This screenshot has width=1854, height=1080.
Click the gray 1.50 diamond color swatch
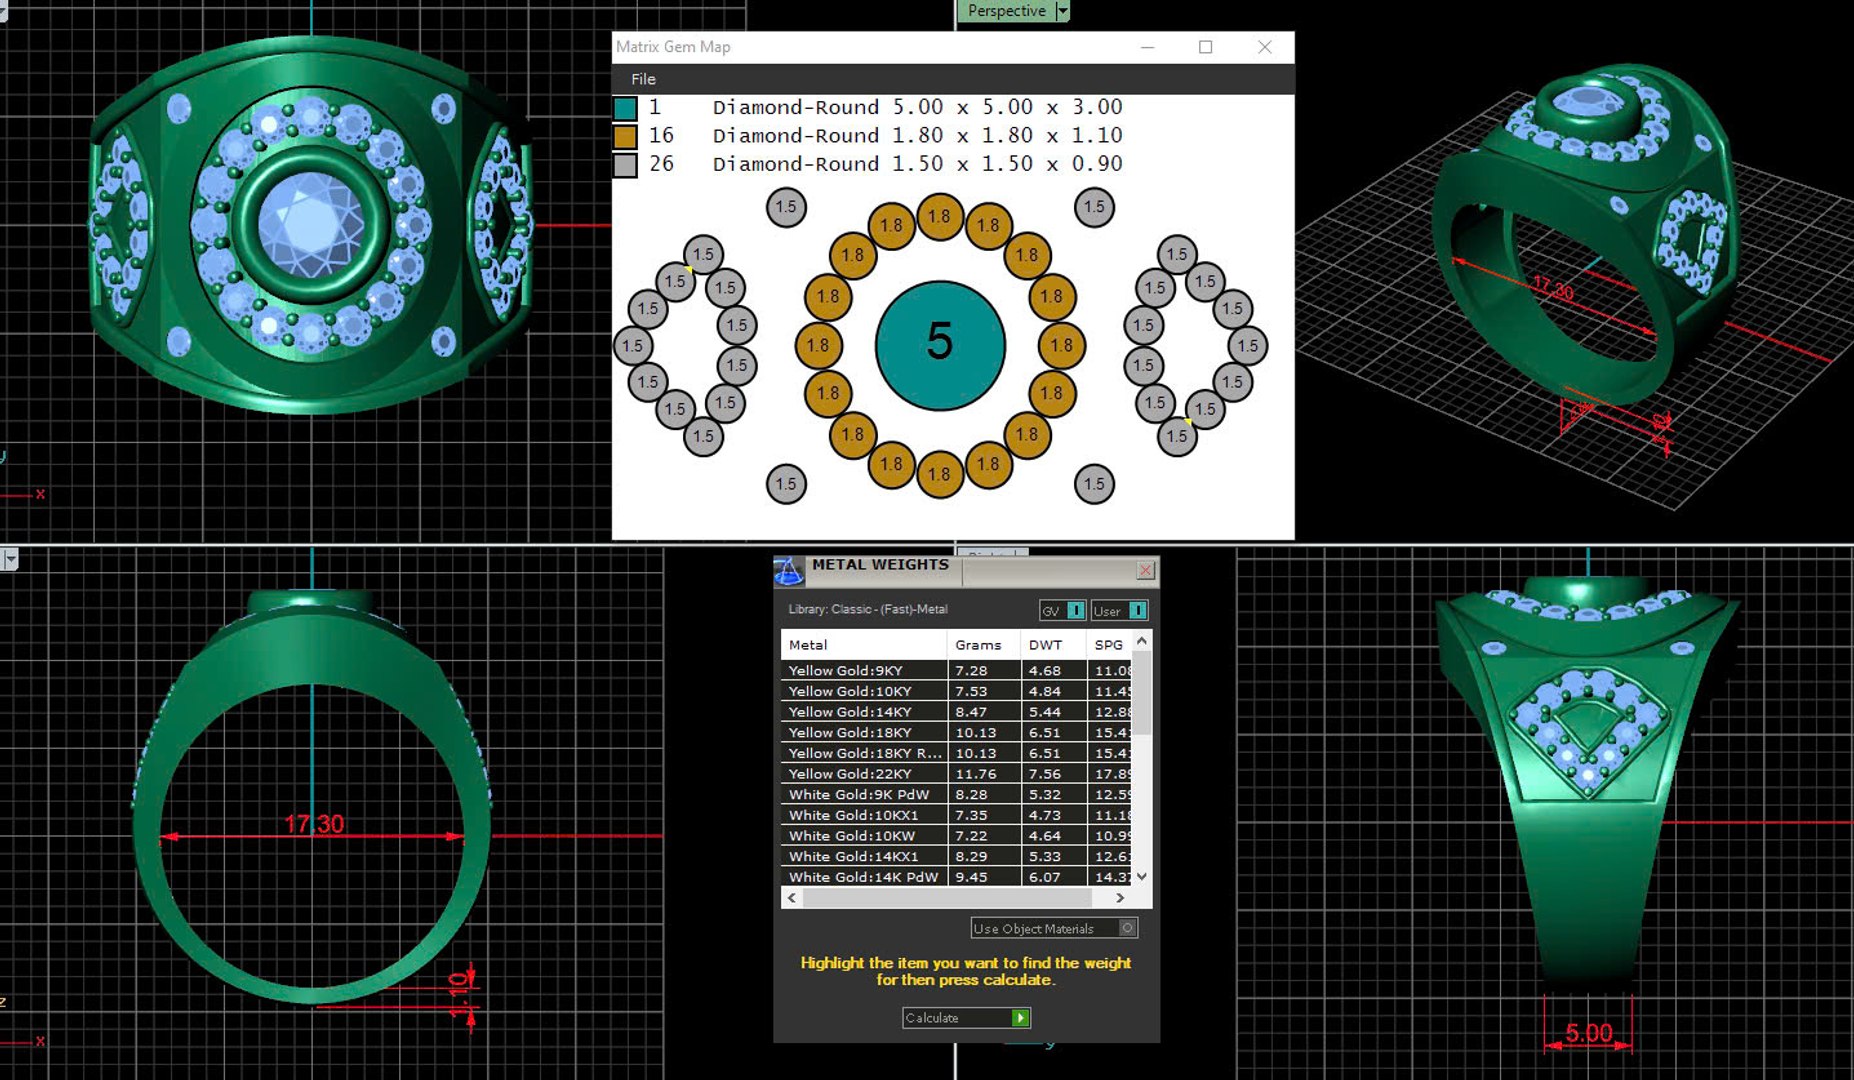[x=625, y=165]
